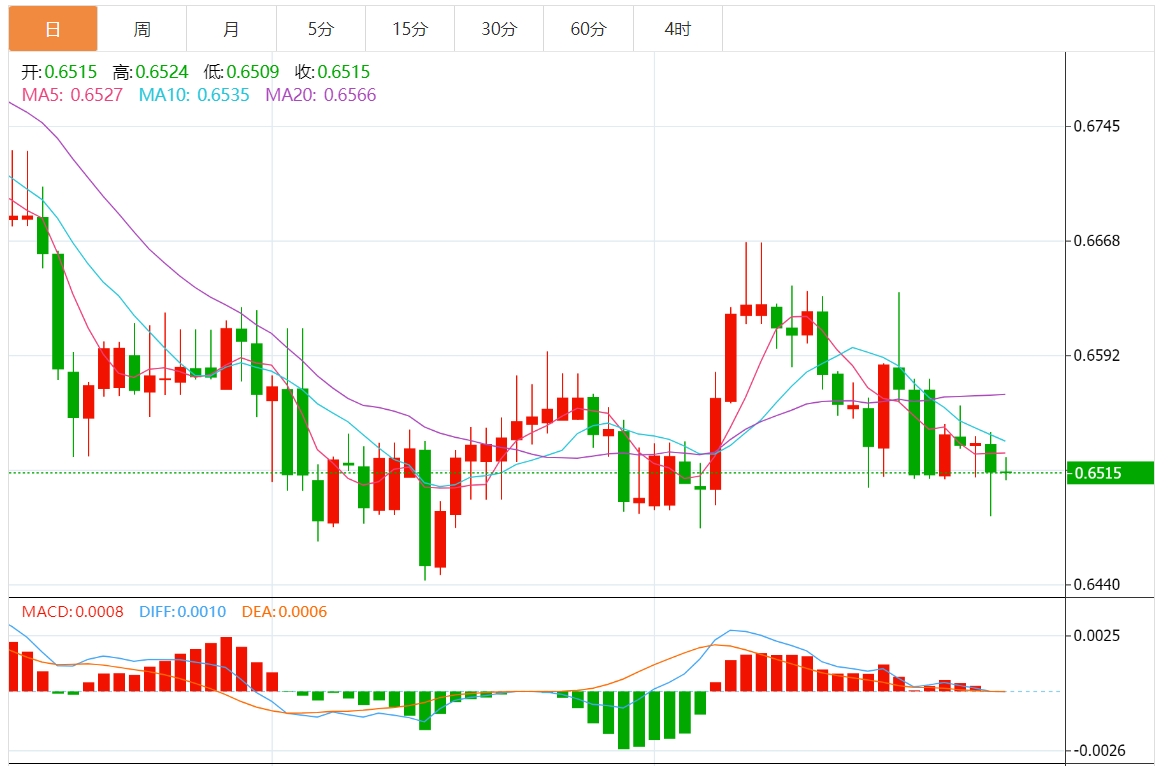Select the 日 daily timeframe tab
Screen dimensions: 1171x766
coord(53,29)
